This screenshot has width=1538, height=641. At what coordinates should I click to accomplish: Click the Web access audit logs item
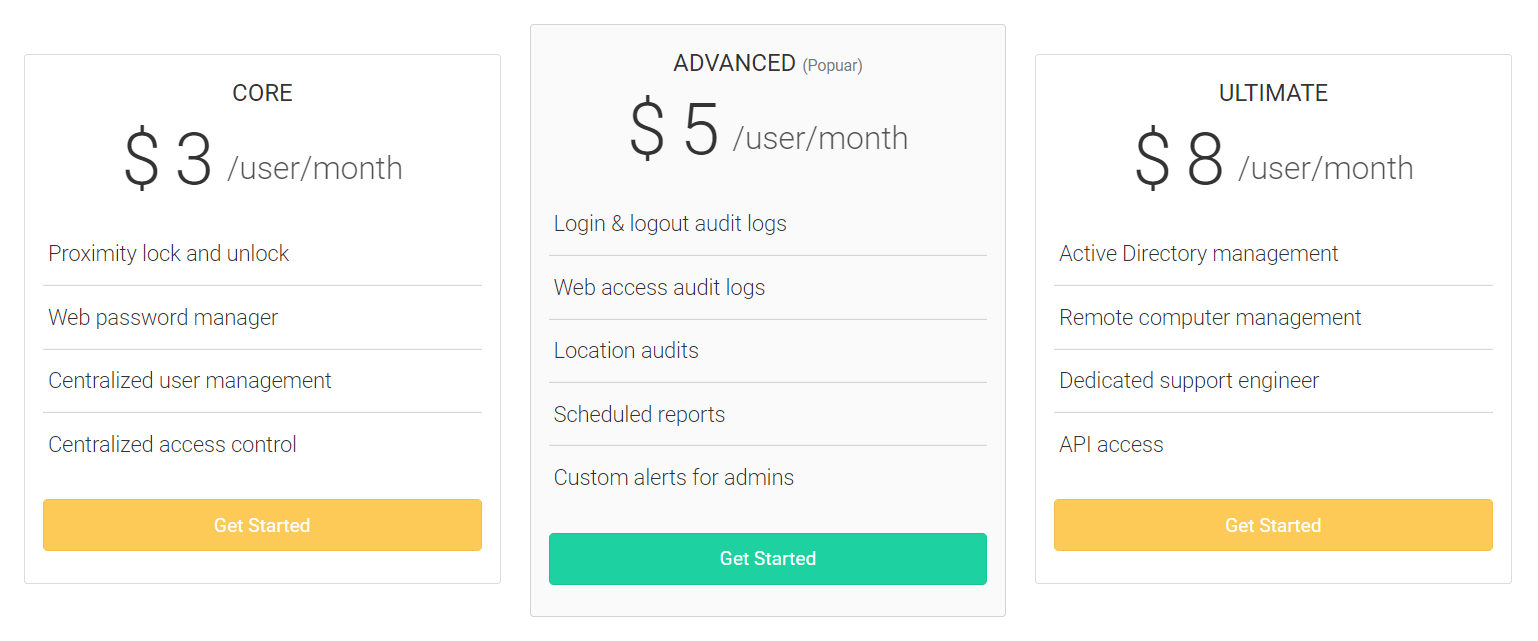pyautogui.click(x=659, y=288)
